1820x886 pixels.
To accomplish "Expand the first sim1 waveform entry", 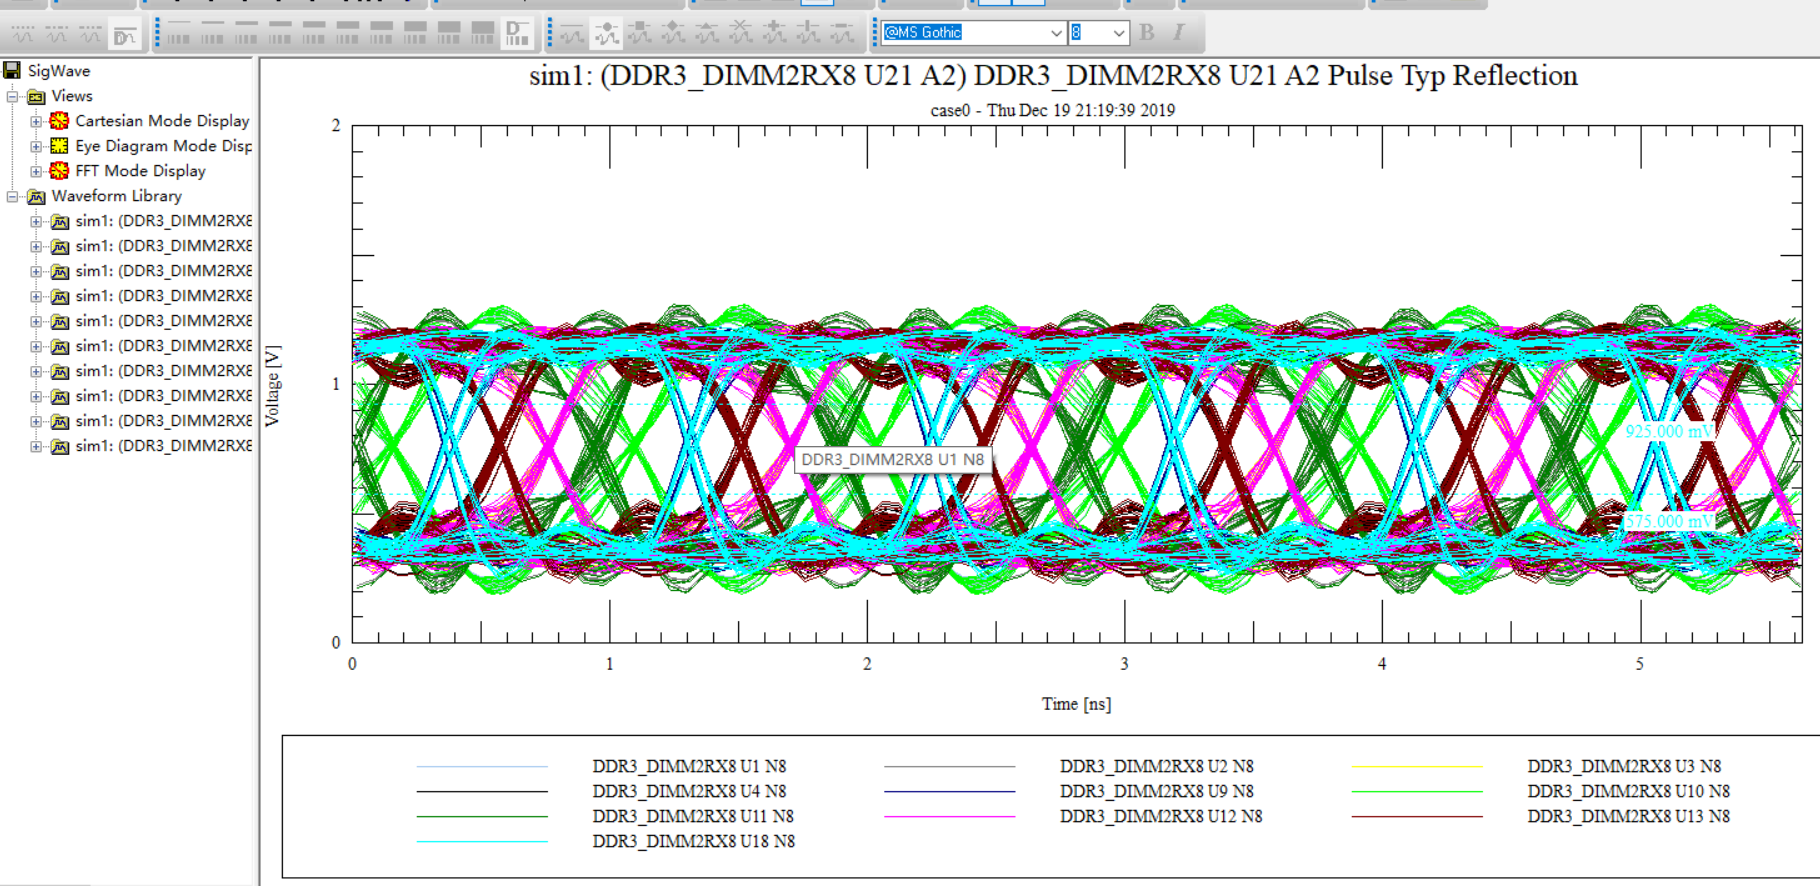I will tap(37, 221).
